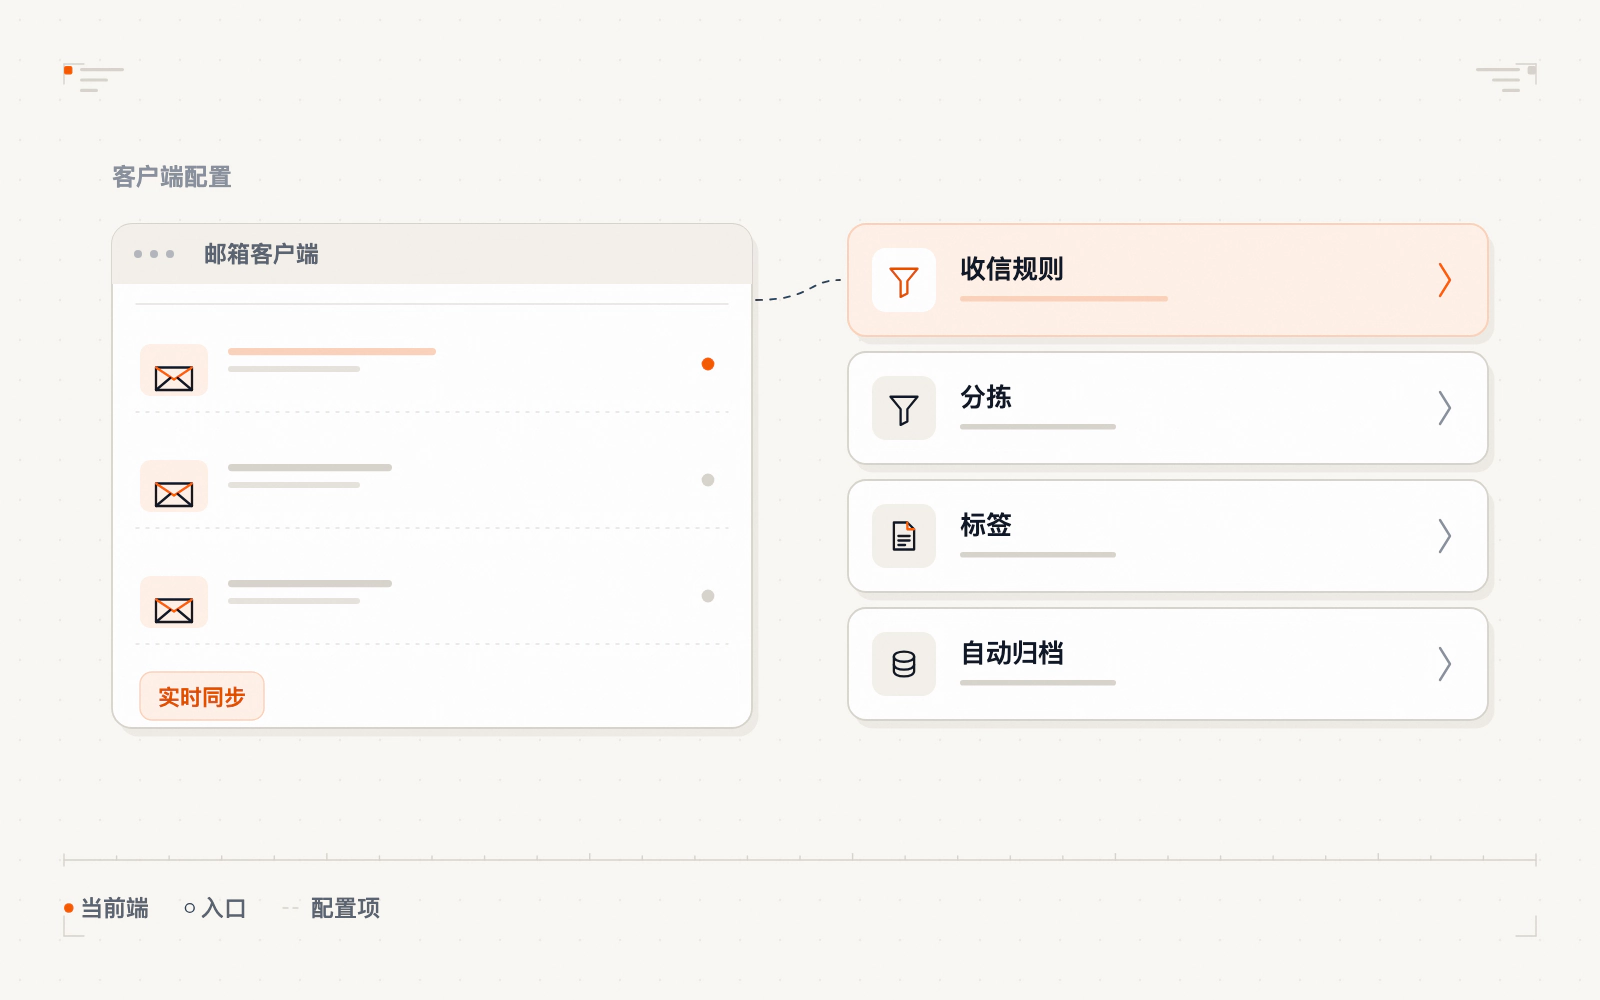Click the 实时同步 button
Image resolution: width=1600 pixels, height=1000 pixels.
pos(202,696)
